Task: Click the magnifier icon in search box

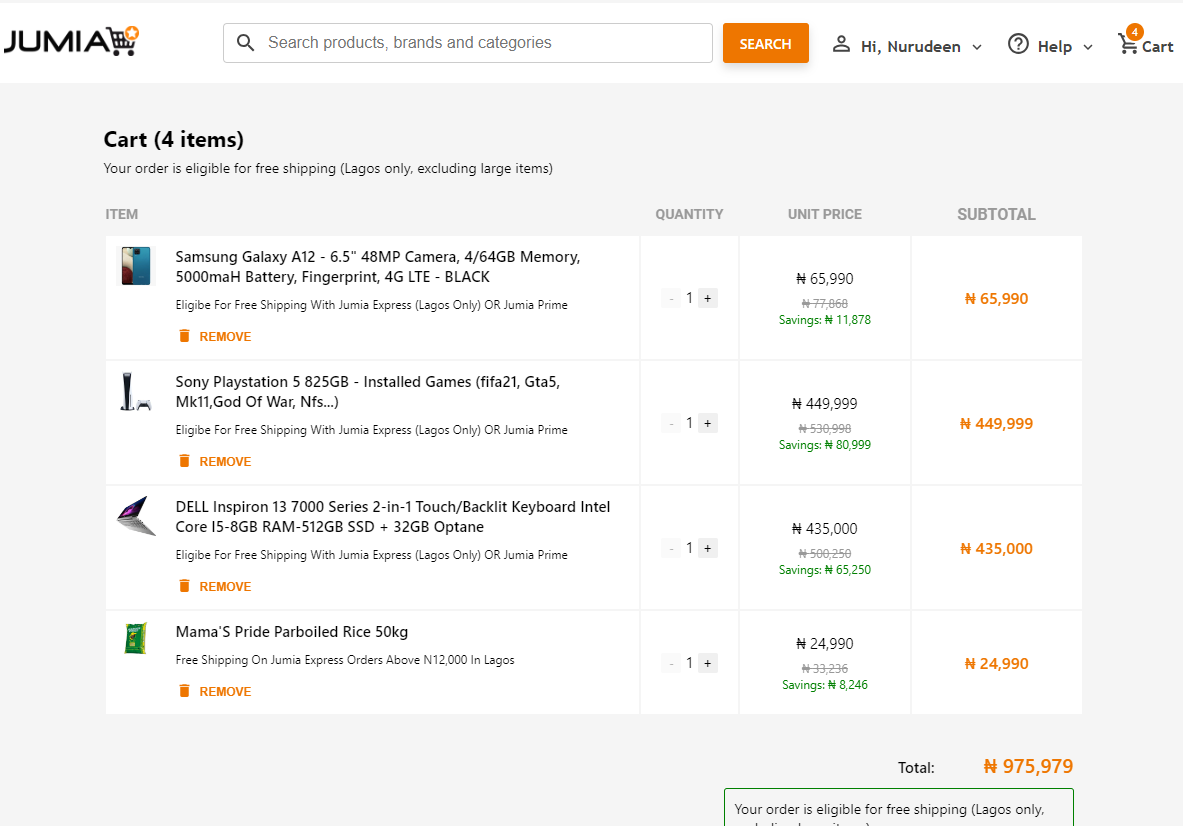Action: tap(245, 43)
